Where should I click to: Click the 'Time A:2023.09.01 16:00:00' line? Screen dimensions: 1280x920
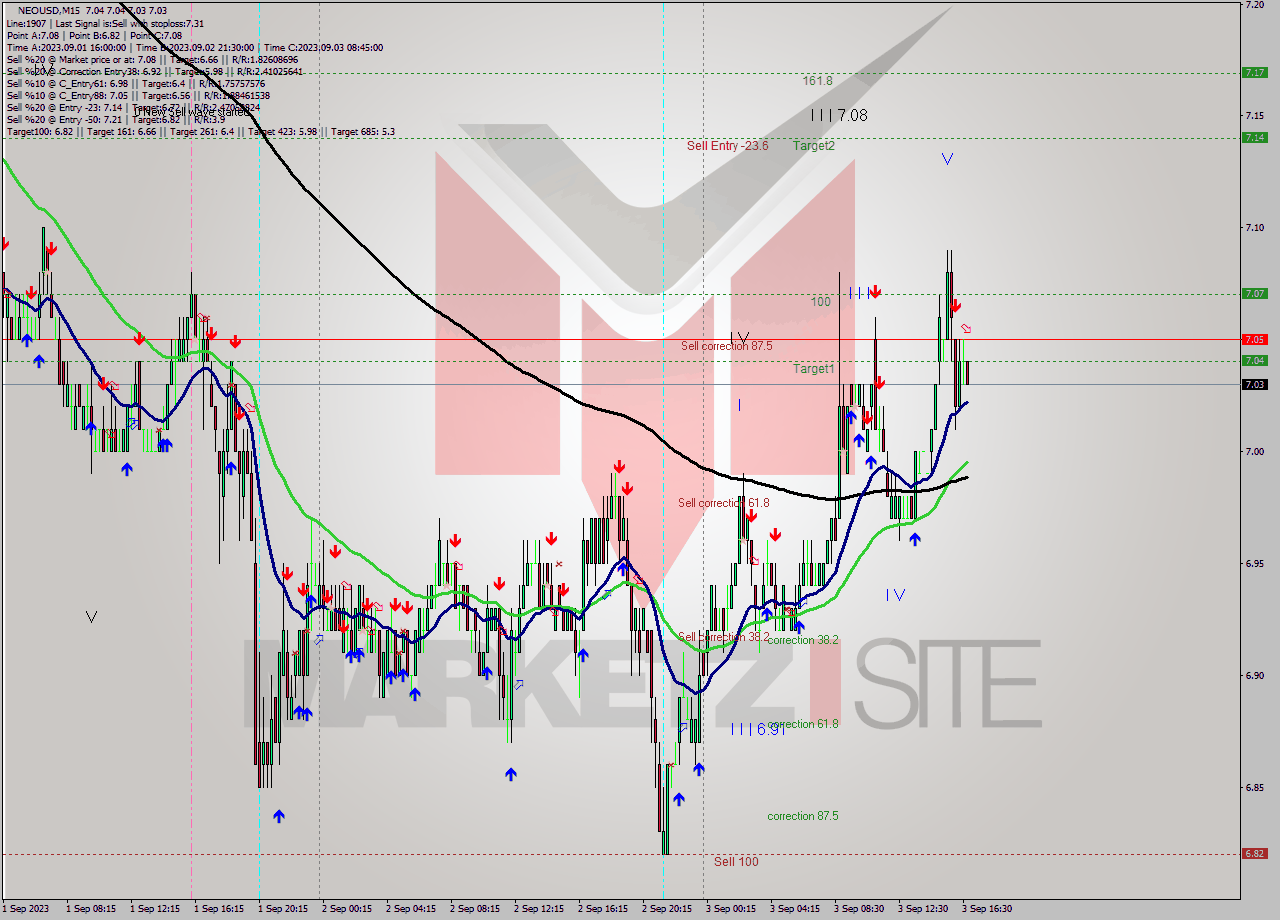point(66,47)
